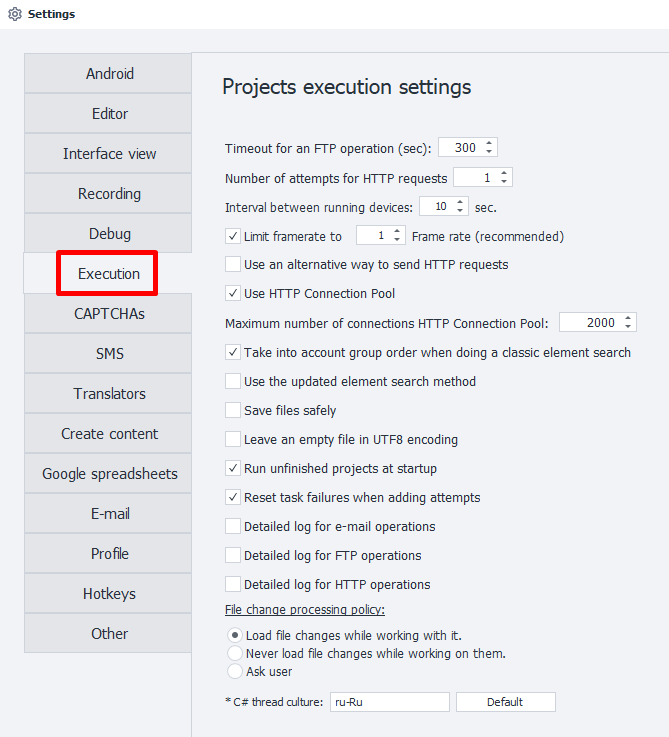Choose Never load file changes option
The height and width of the screenshot is (737, 669).
(x=235, y=654)
